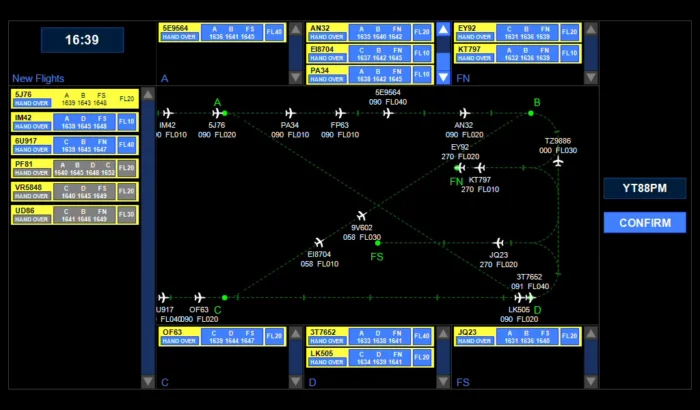Viewport: 700px width, 410px height.
Task: Click the UD86 callsign in New Flights
Action: pyautogui.click(x=25, y=210)
